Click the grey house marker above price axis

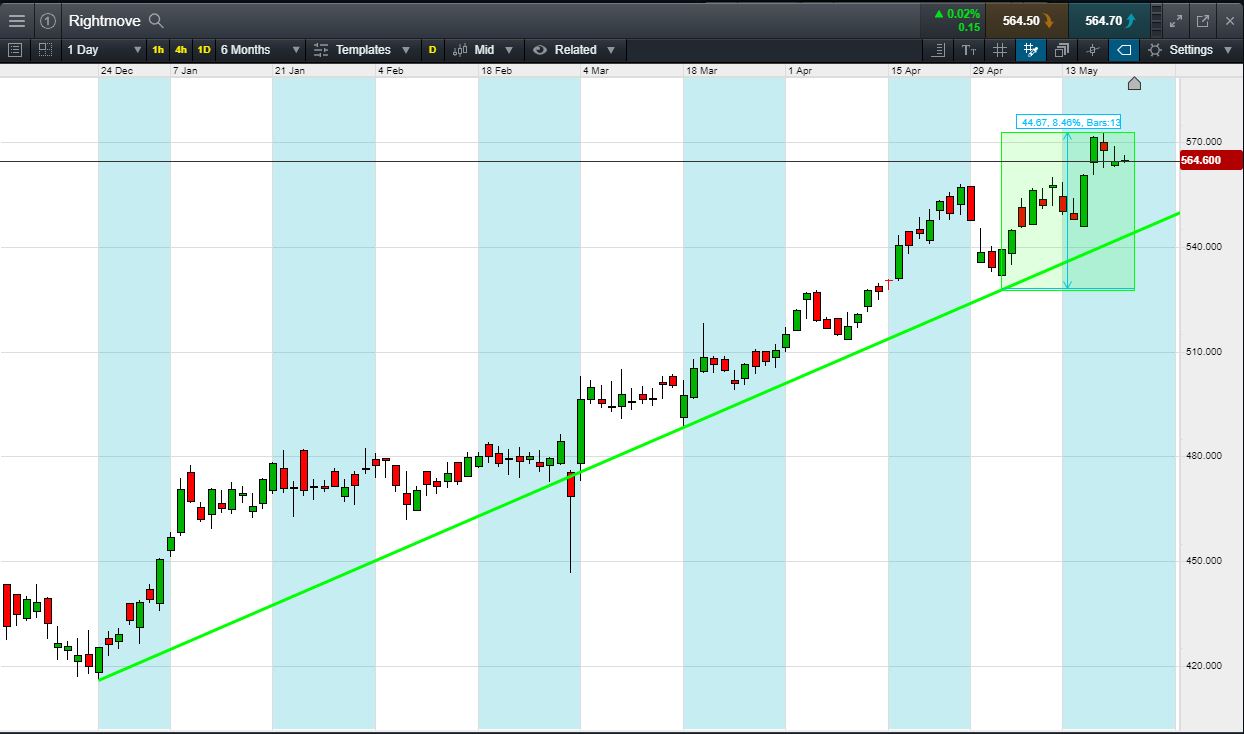click(x=1134, y=83)
